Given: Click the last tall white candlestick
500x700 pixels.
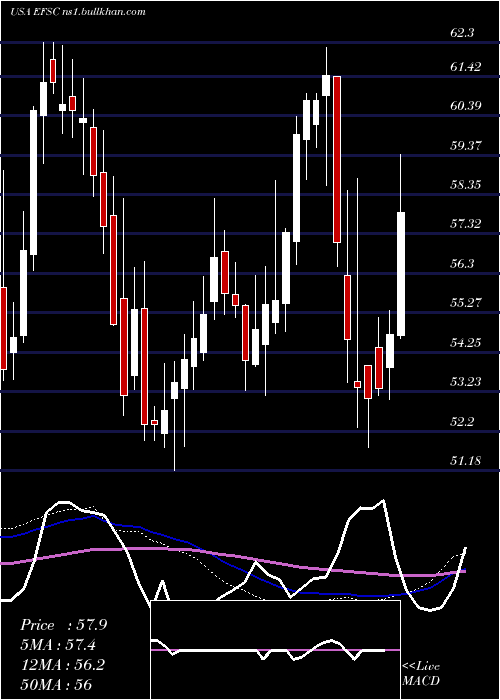Looking at the screenshot, I should [x=401, y=274].
